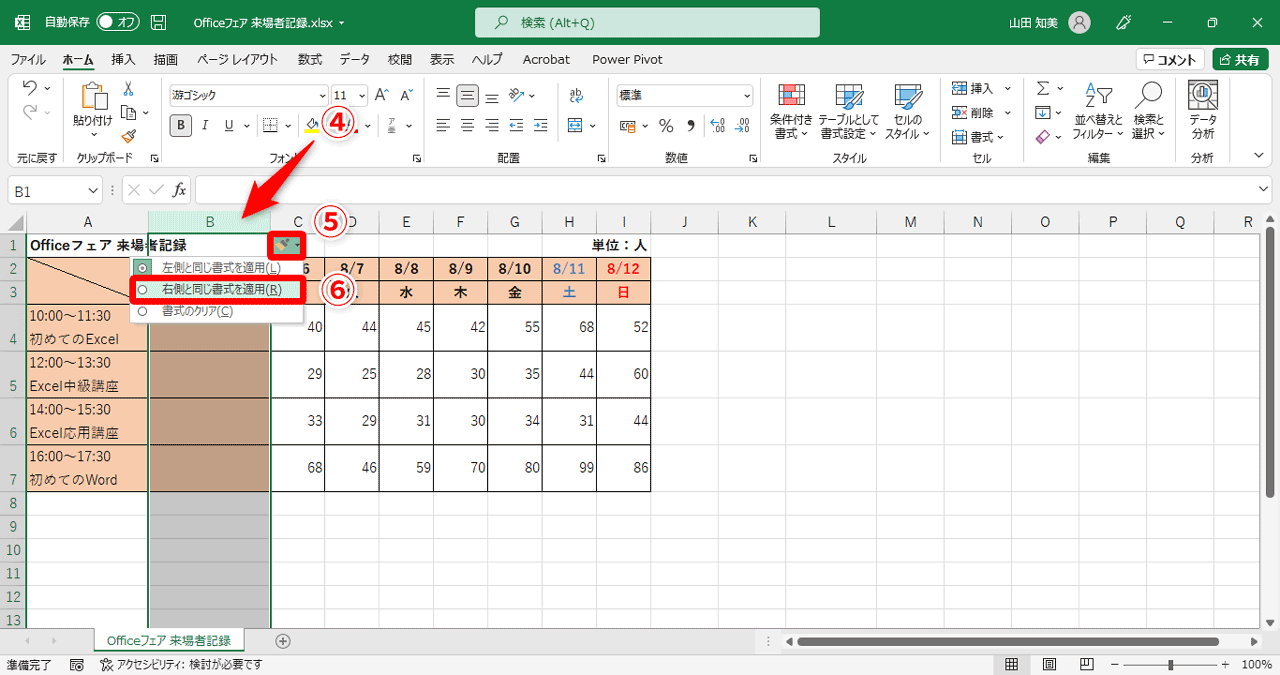Click the Increase Decimal icon
The image size is (1280, 675).
(718, 125)
